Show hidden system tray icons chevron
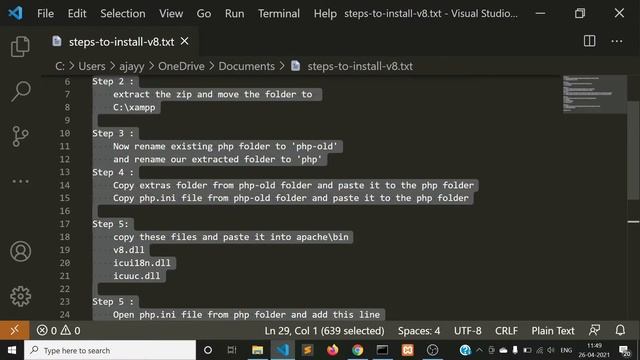The width and height of the screenshot is (640, 360). pos(479,350)
